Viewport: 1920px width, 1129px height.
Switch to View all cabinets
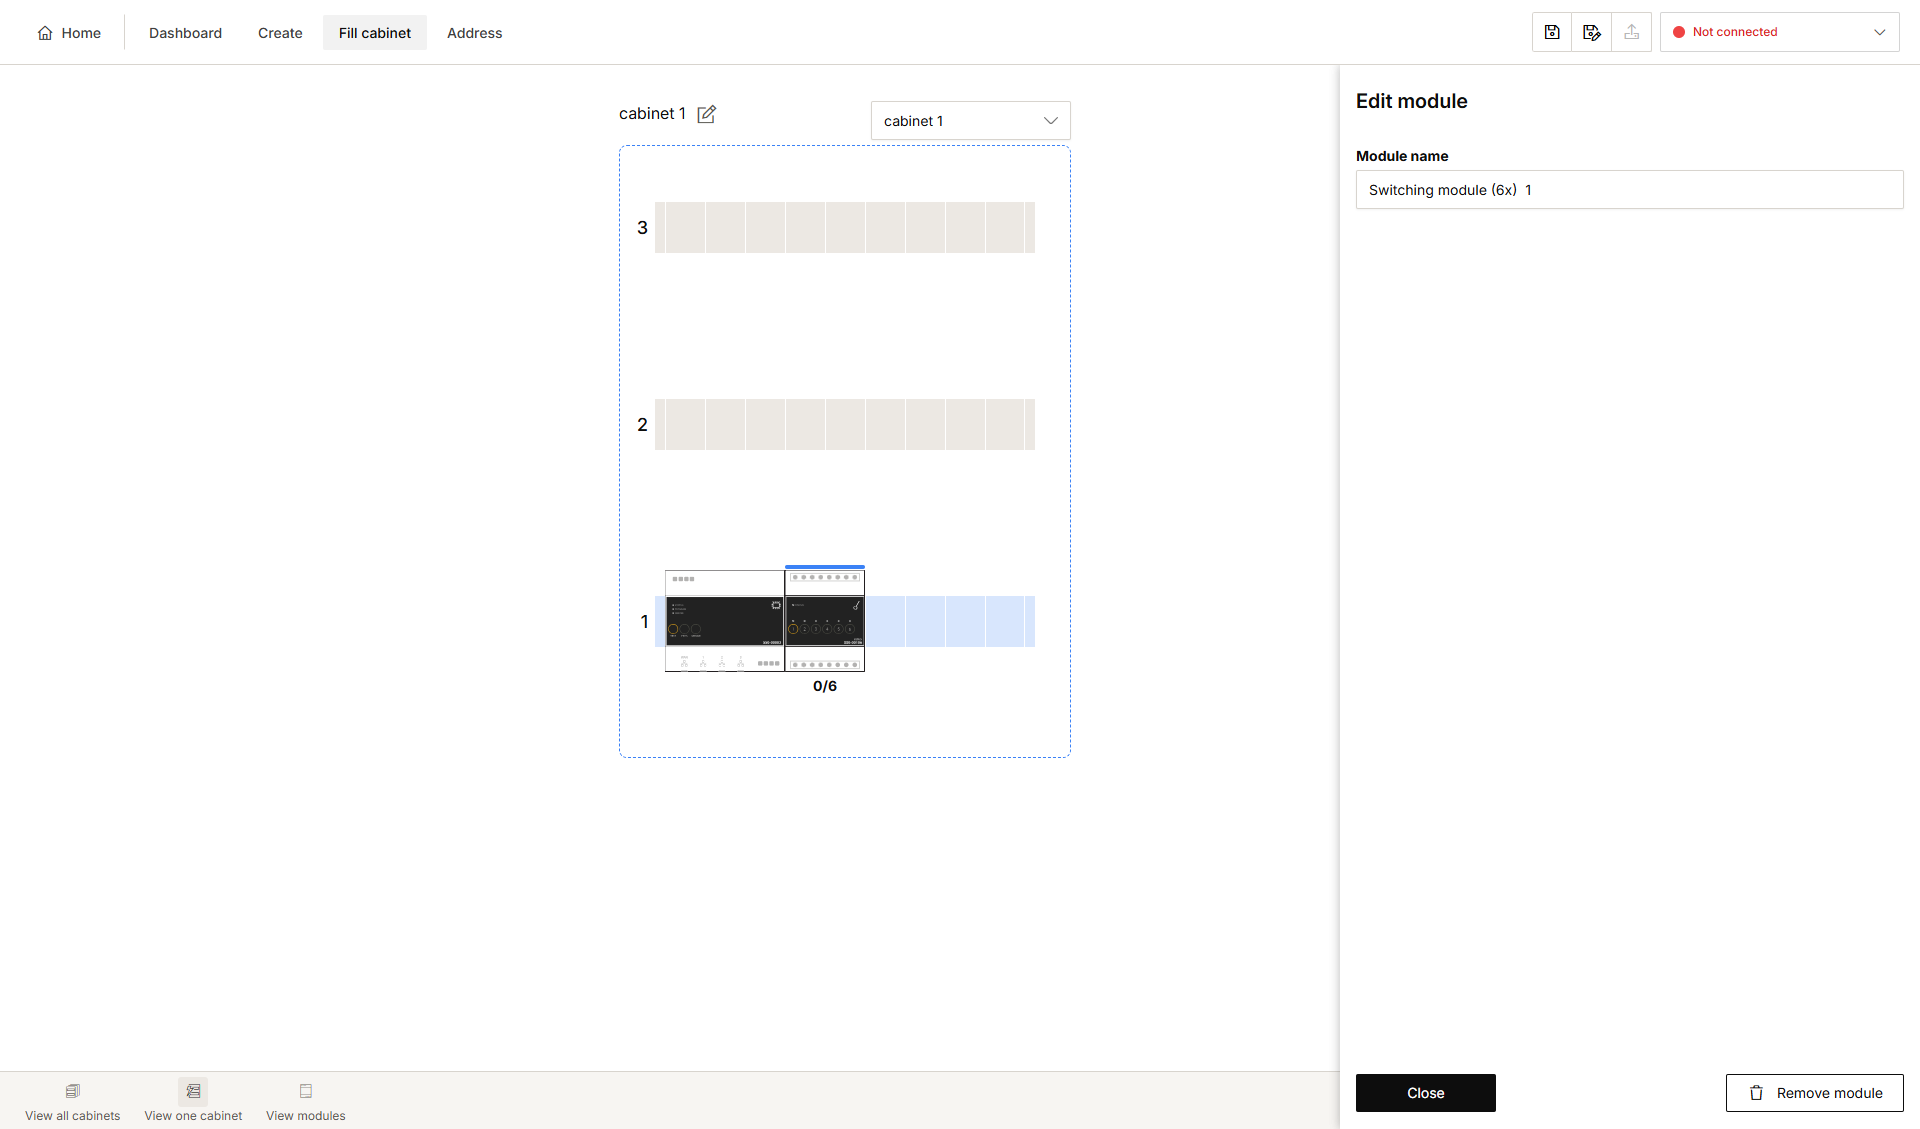pyautogui.click(x=72, y=1101)
